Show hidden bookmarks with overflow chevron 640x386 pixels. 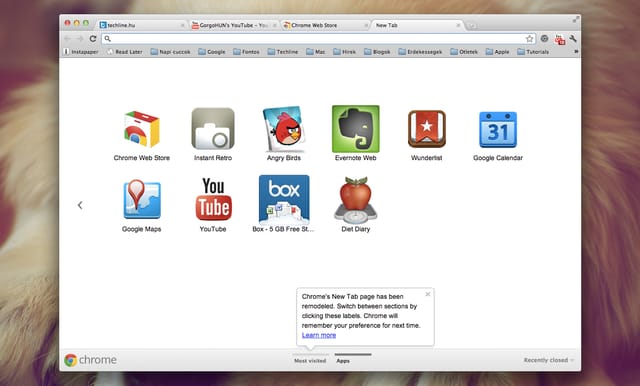(x=576, y=51)
